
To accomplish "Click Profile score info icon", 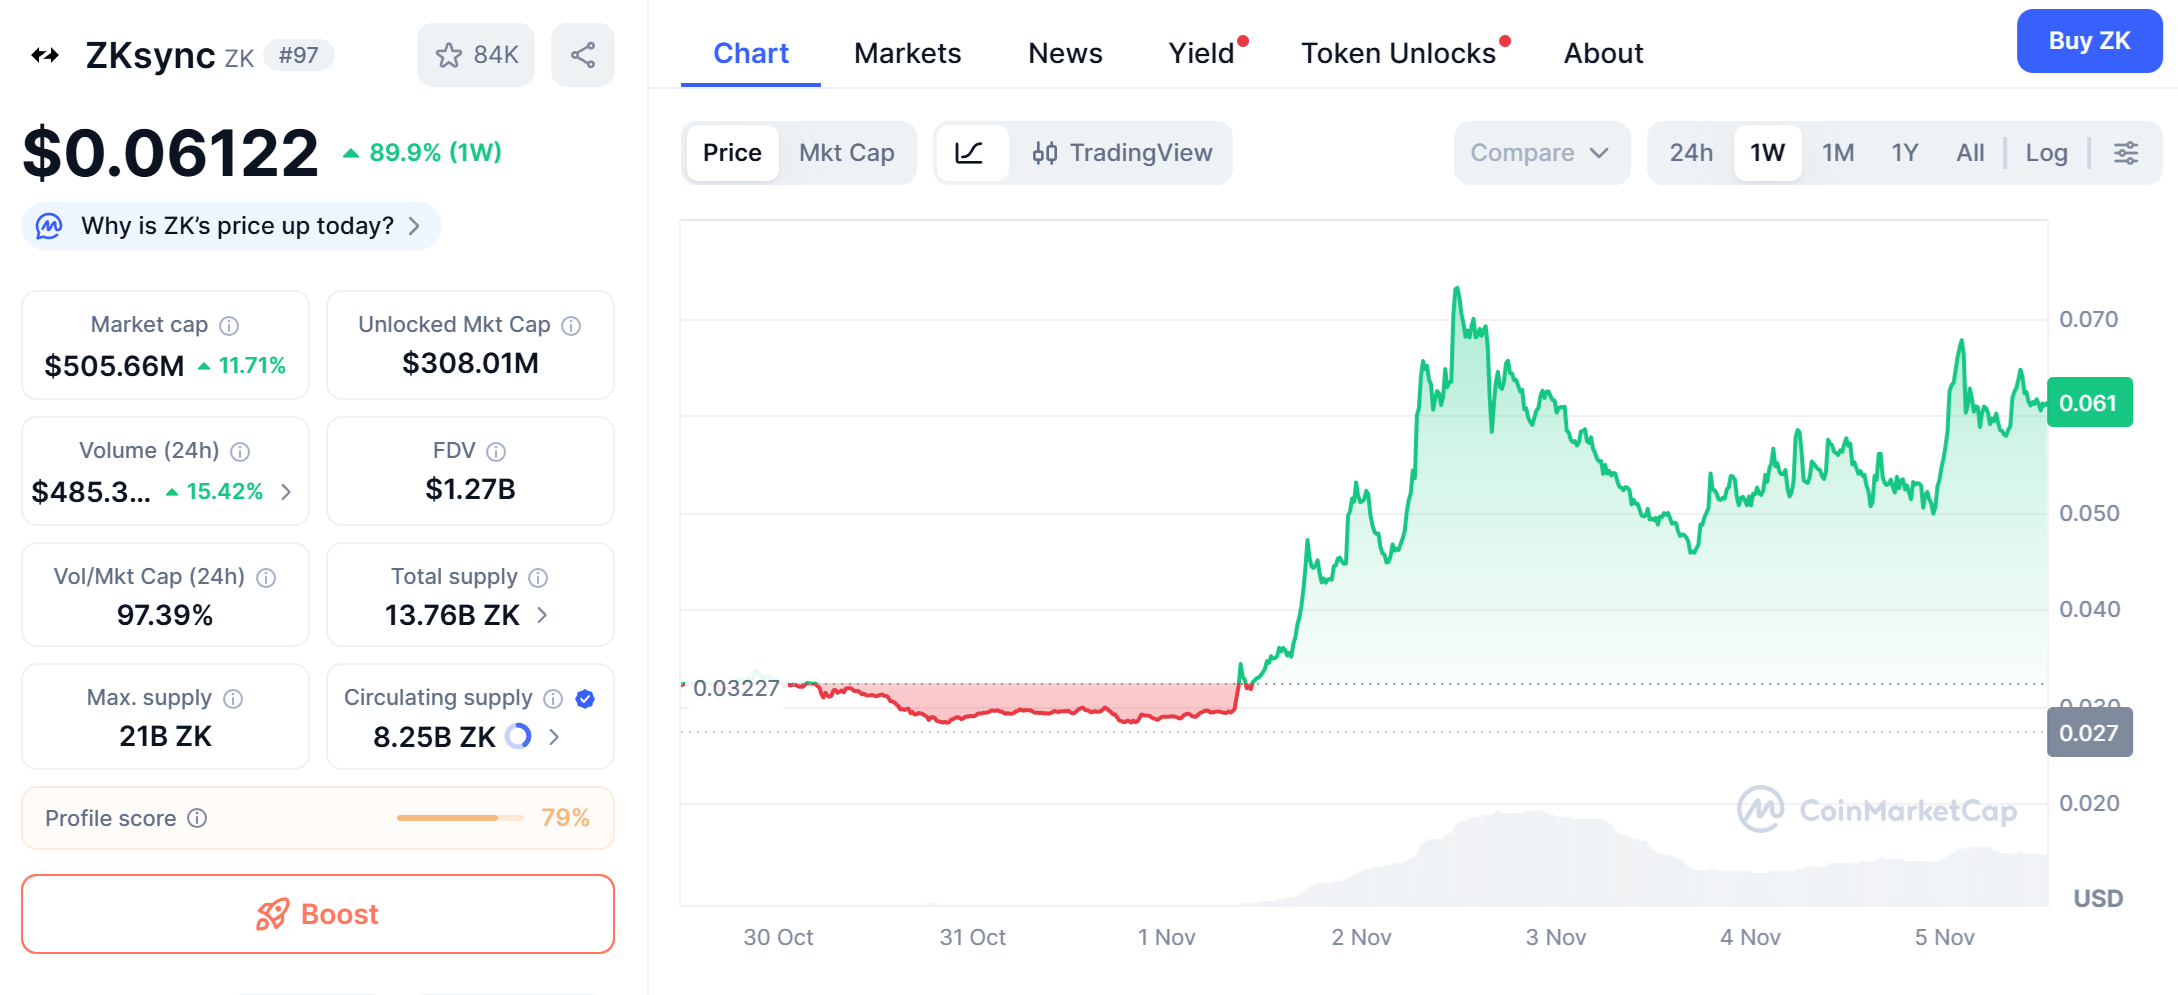I will [198, 818].
